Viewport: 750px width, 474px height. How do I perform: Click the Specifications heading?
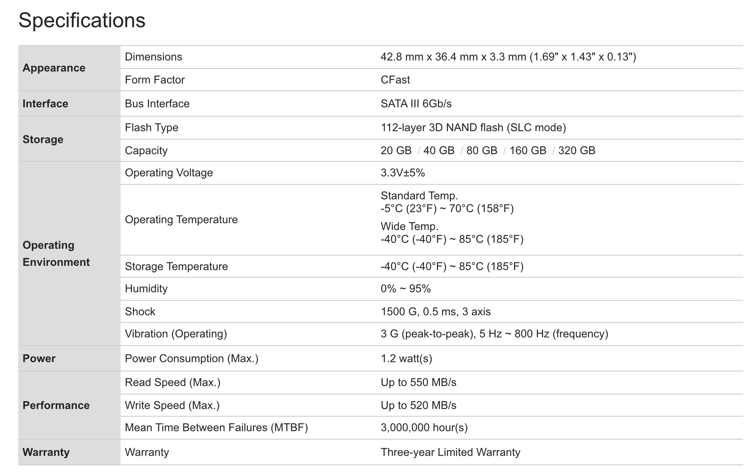pyautogui.click(x=82, y=21)
